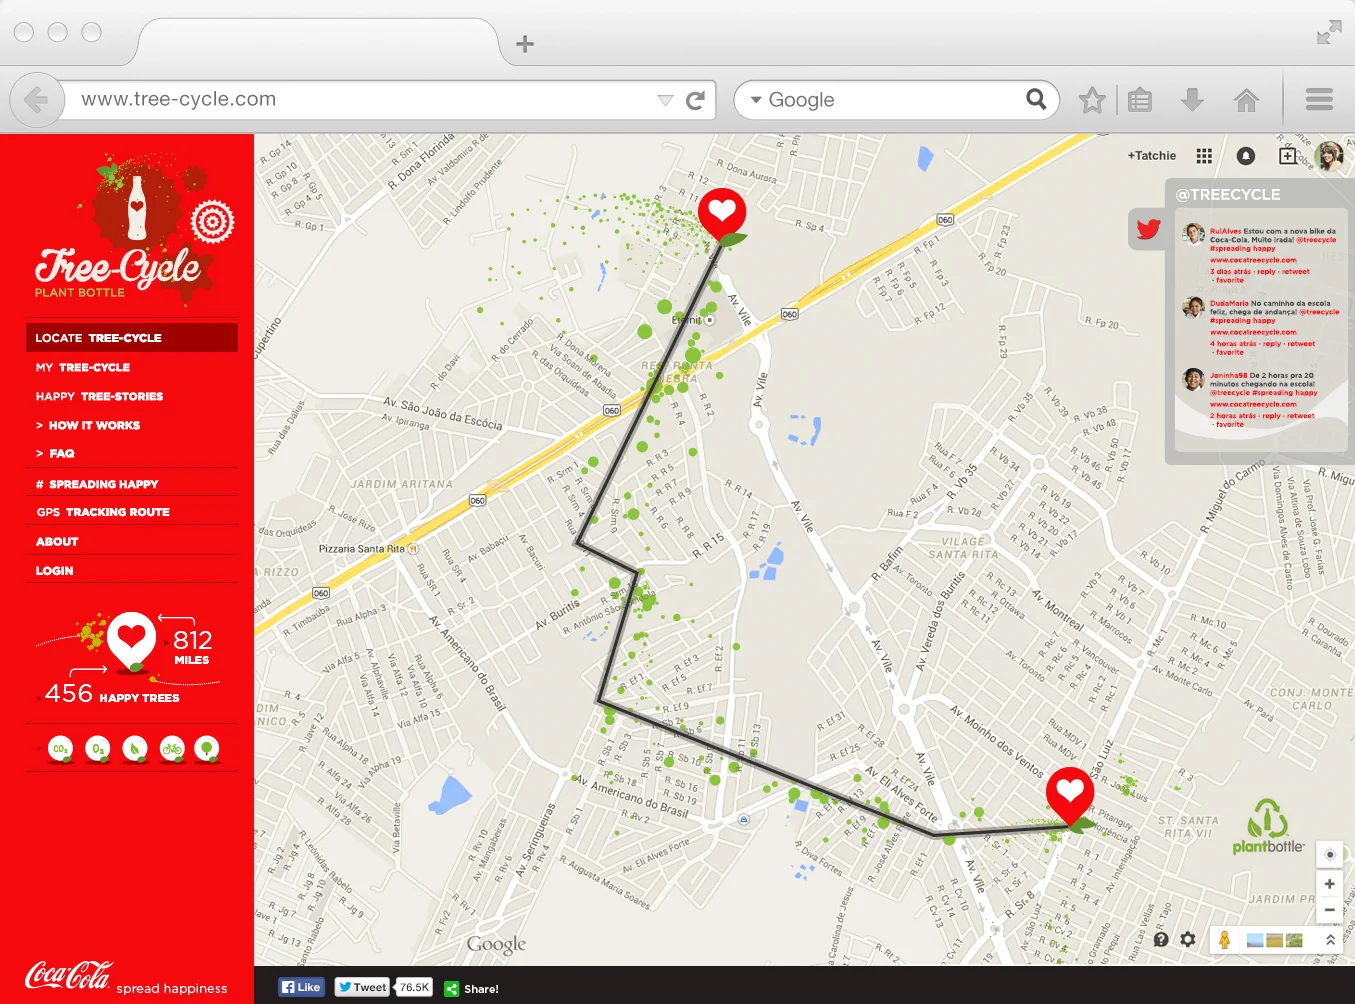This screenshot has height=1004, width=1355.
Task: Open DudaMaria tweet author link
Action: 1229,303
